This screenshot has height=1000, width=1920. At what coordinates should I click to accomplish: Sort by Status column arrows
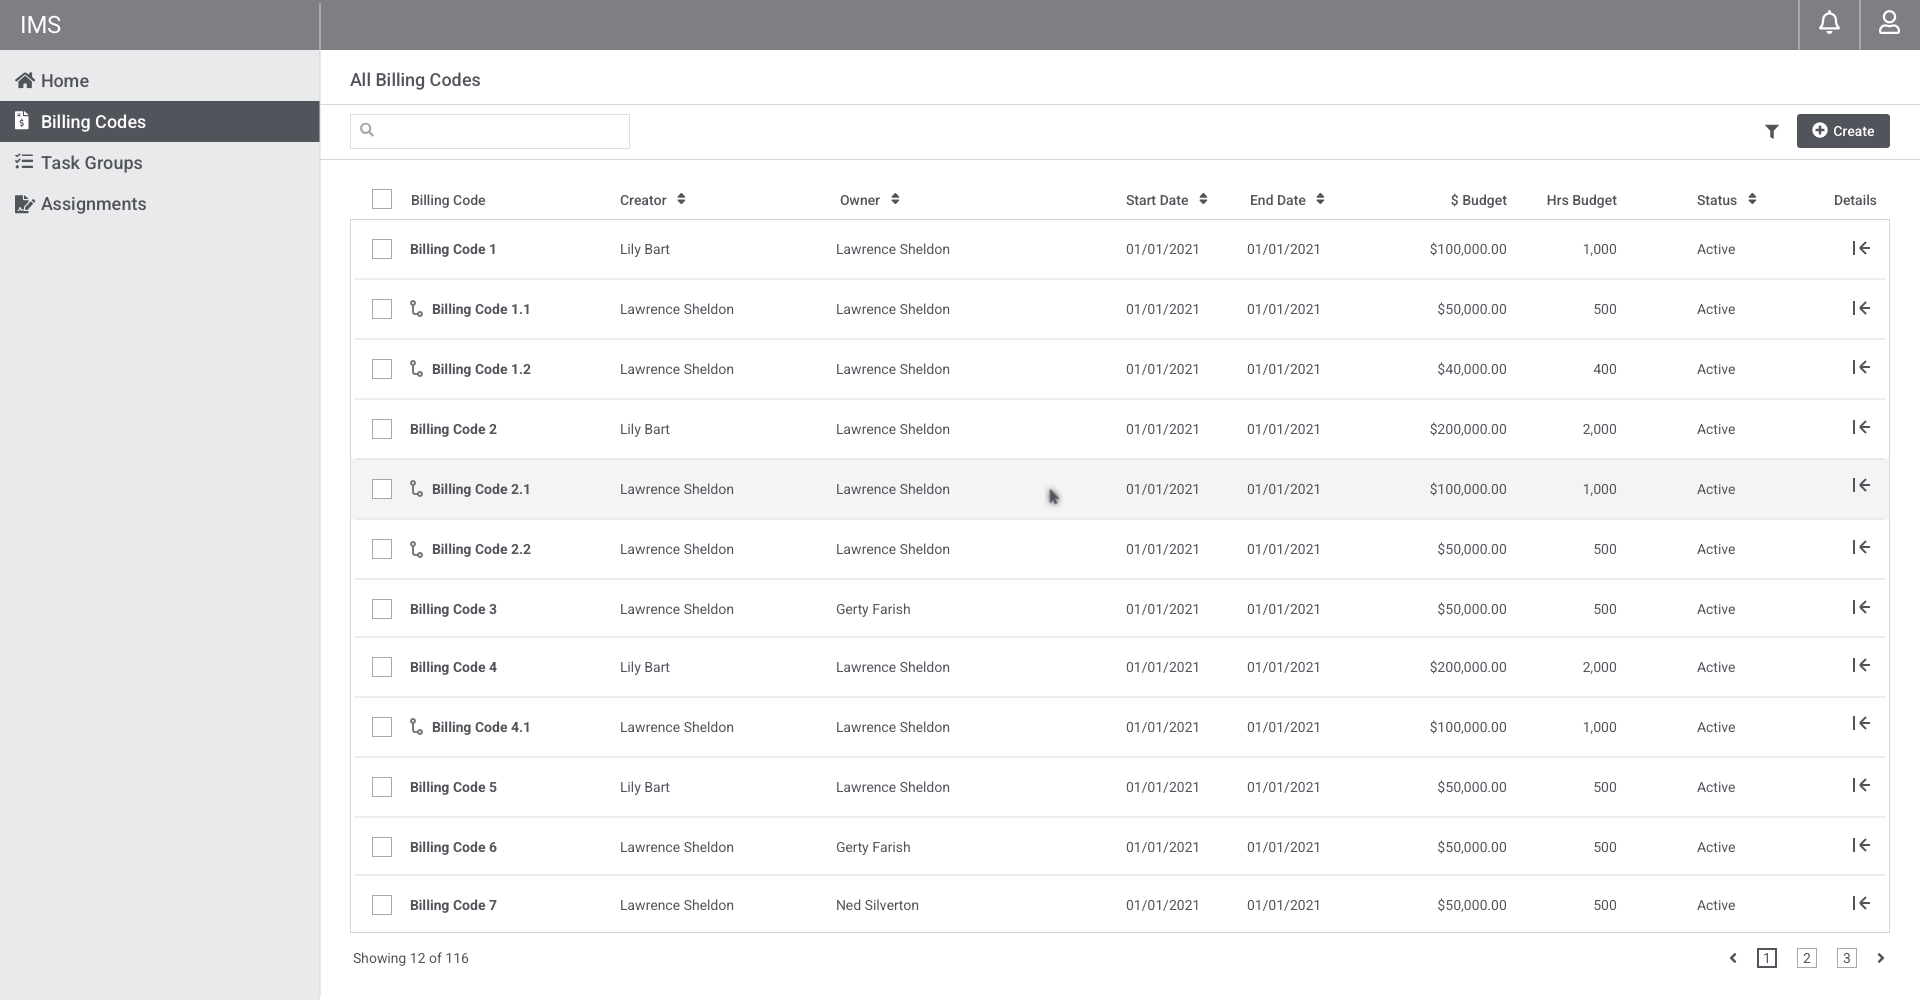coord(1752,199)
